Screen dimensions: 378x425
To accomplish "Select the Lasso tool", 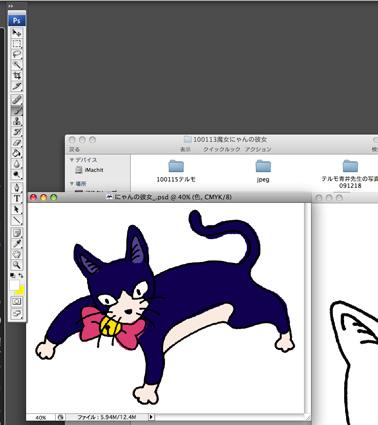I will [16, 54].
